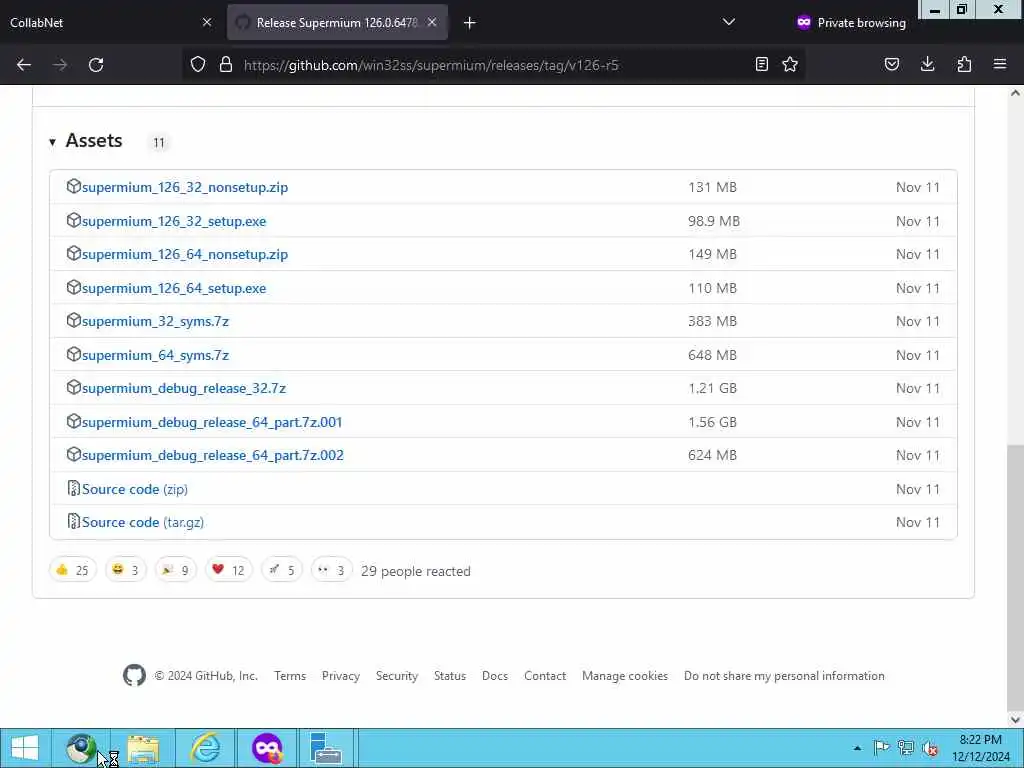Collapse the Assets section triangle
Image resolution: width=1024 pixels, height=768 pixels.
tap(52, 142)
